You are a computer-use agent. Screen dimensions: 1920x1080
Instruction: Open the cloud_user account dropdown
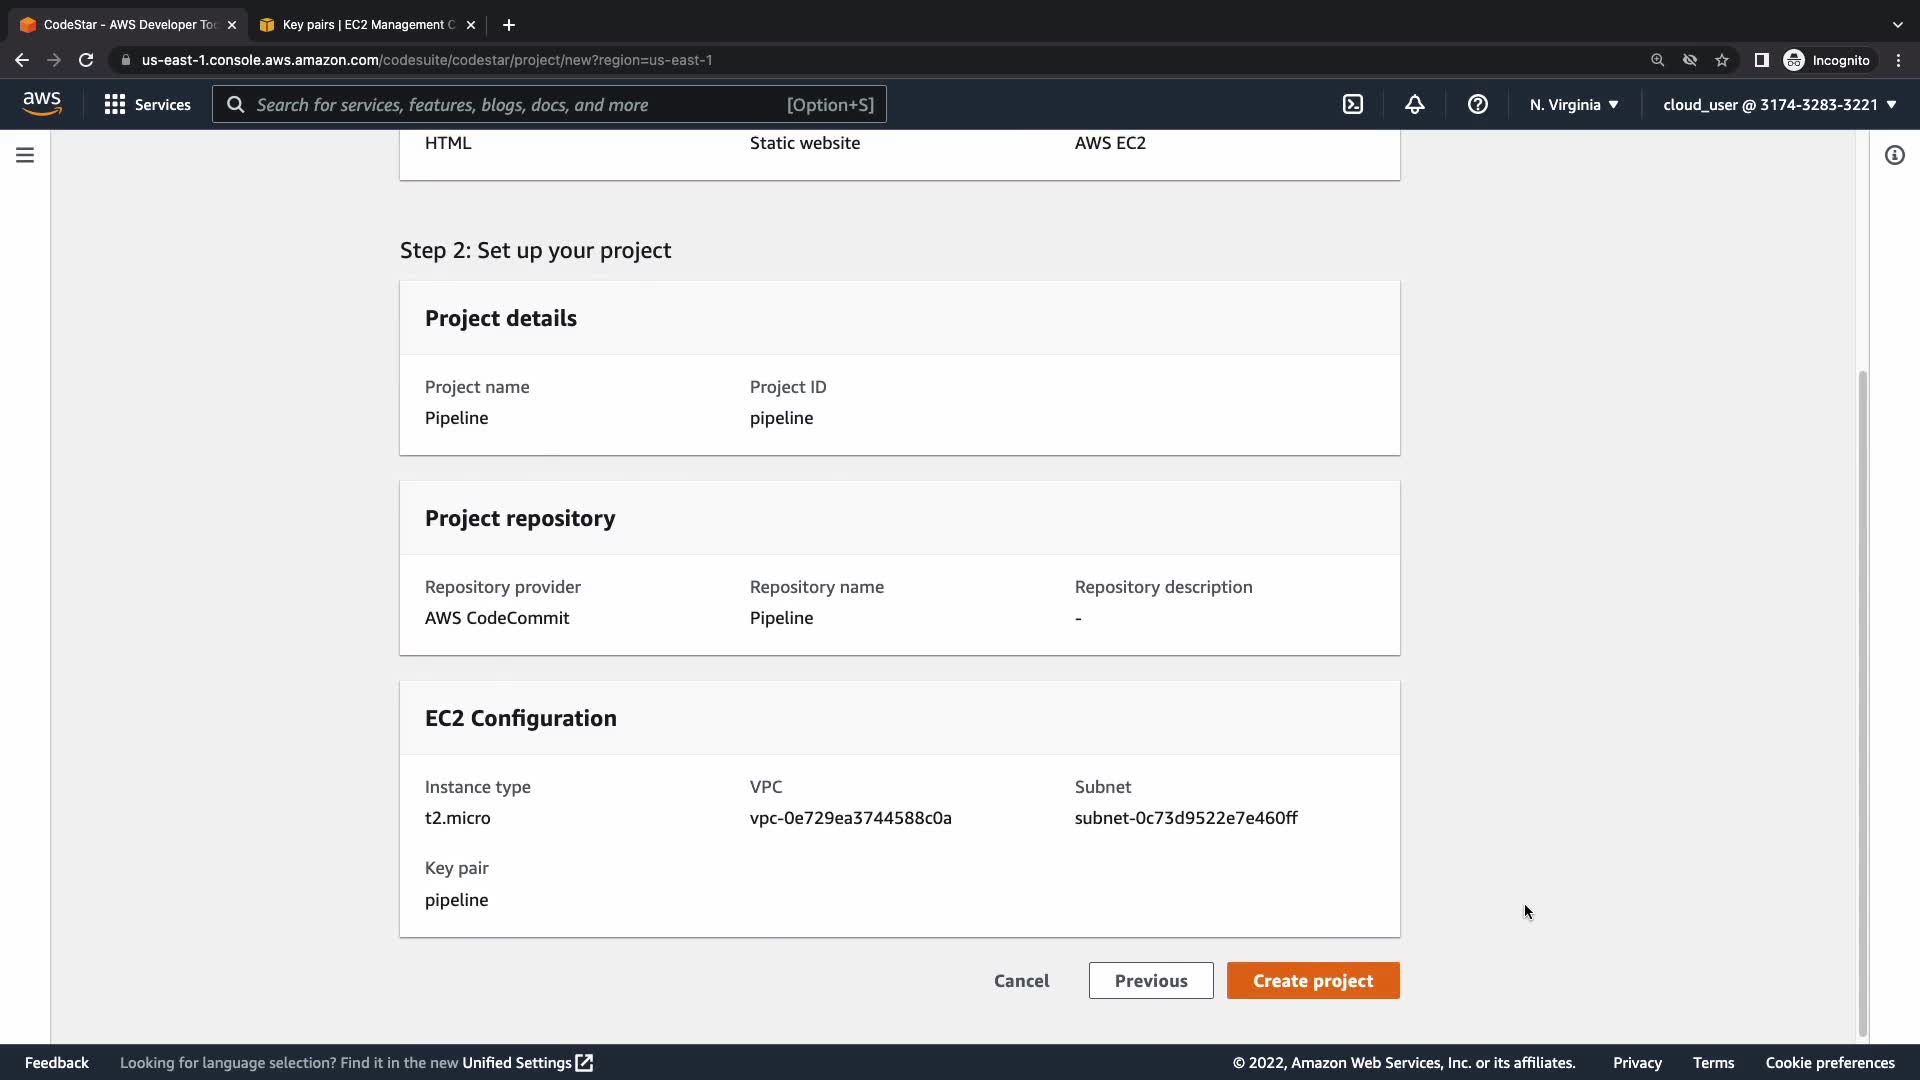[1779, 104]
